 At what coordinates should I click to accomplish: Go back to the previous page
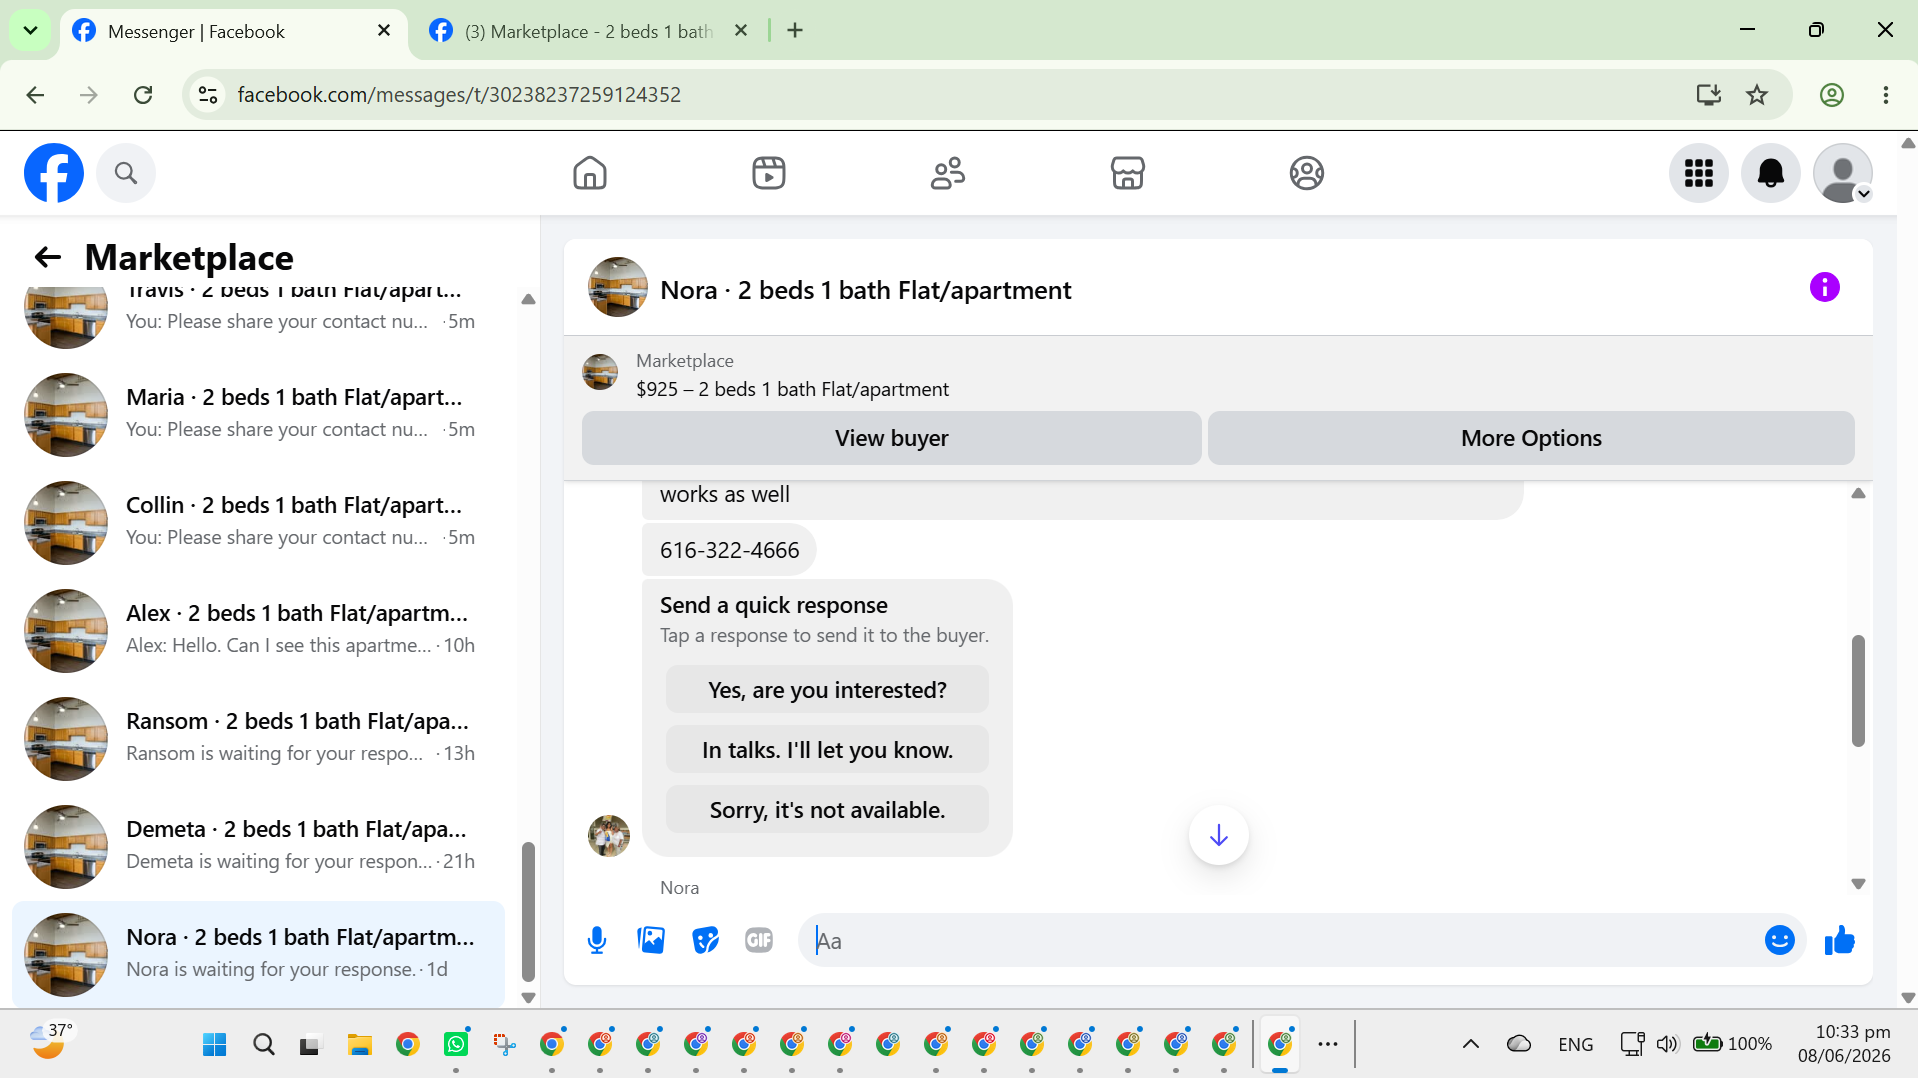click(x=35, y=95)
